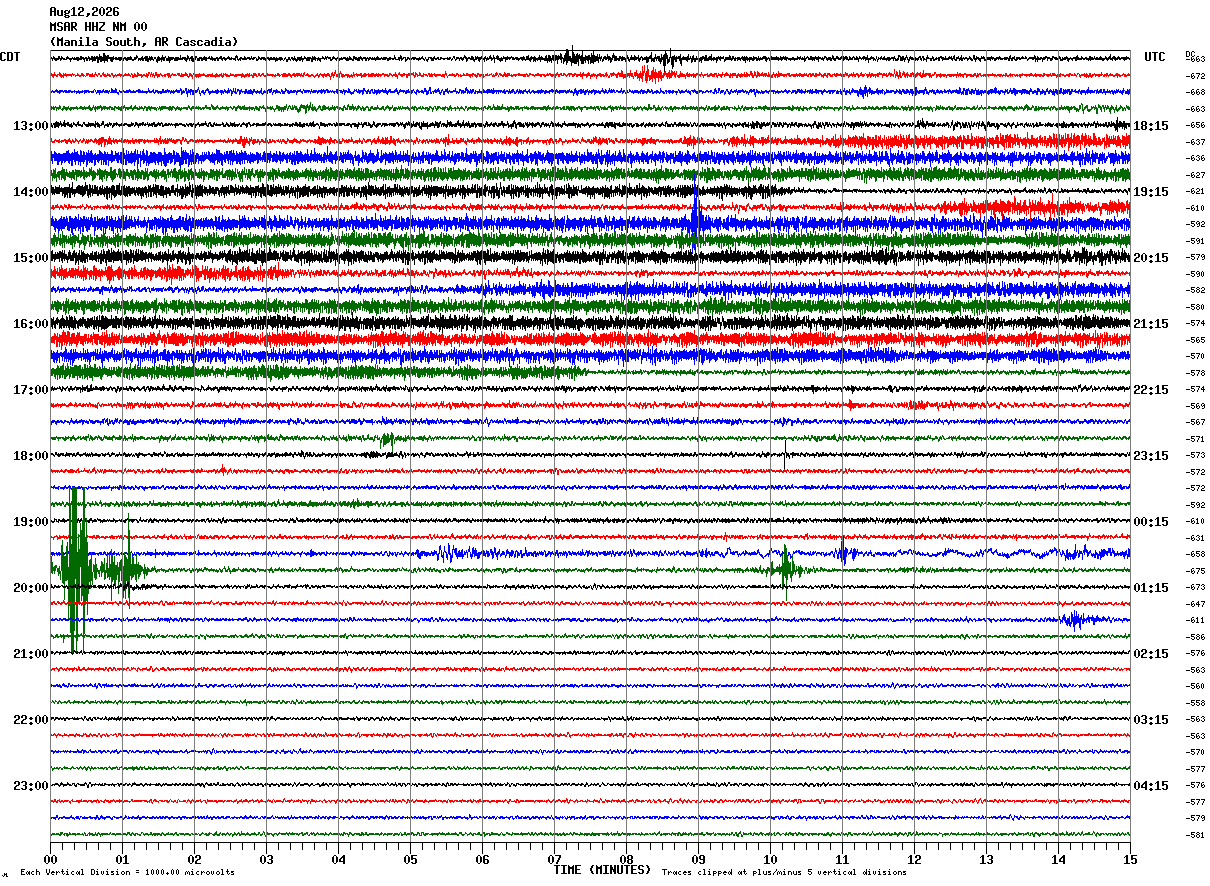Click the Manila South, AR Cascadia subtitle
Image resolution: width=1210 pixels, height=886 pixels.
(144, 42)
